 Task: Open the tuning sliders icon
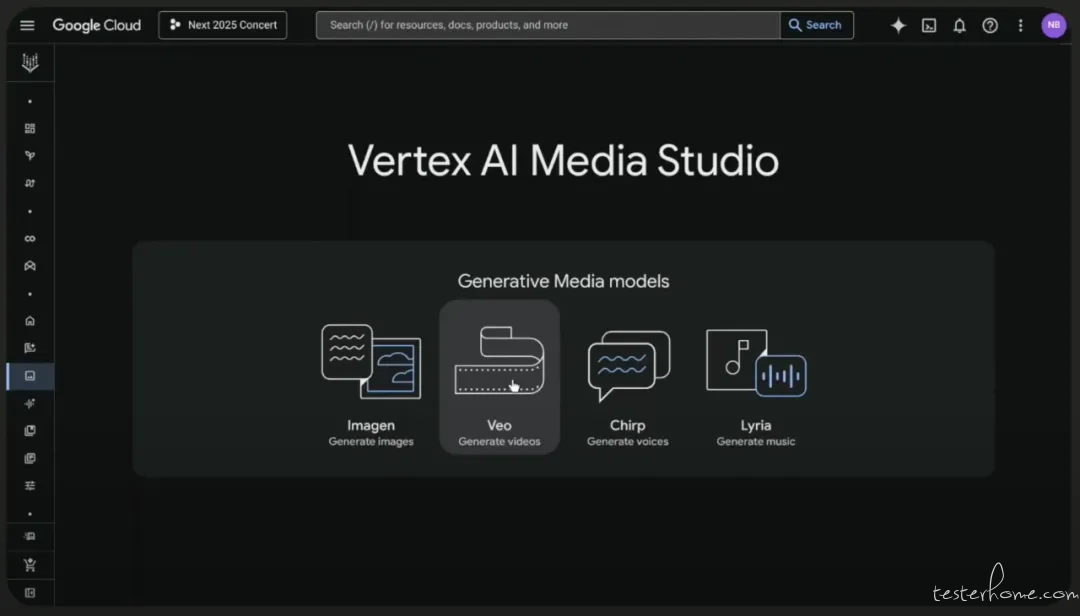[30, 486]
